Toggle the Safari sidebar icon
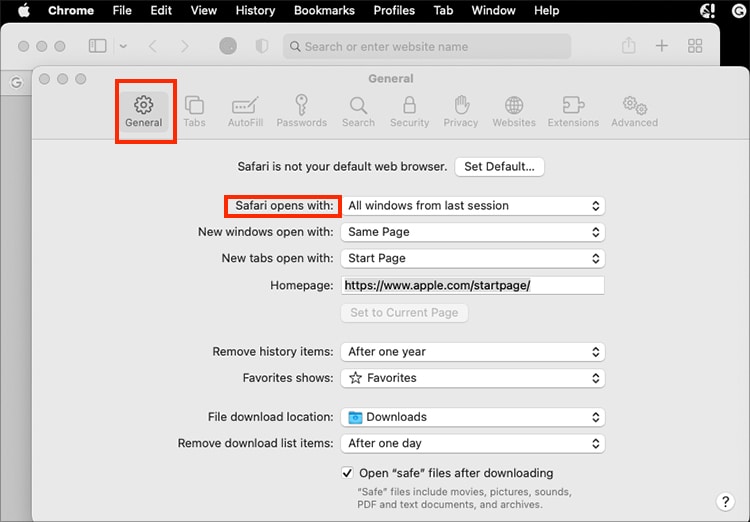Viewport: 750px width, 522px height. (98, 46)
